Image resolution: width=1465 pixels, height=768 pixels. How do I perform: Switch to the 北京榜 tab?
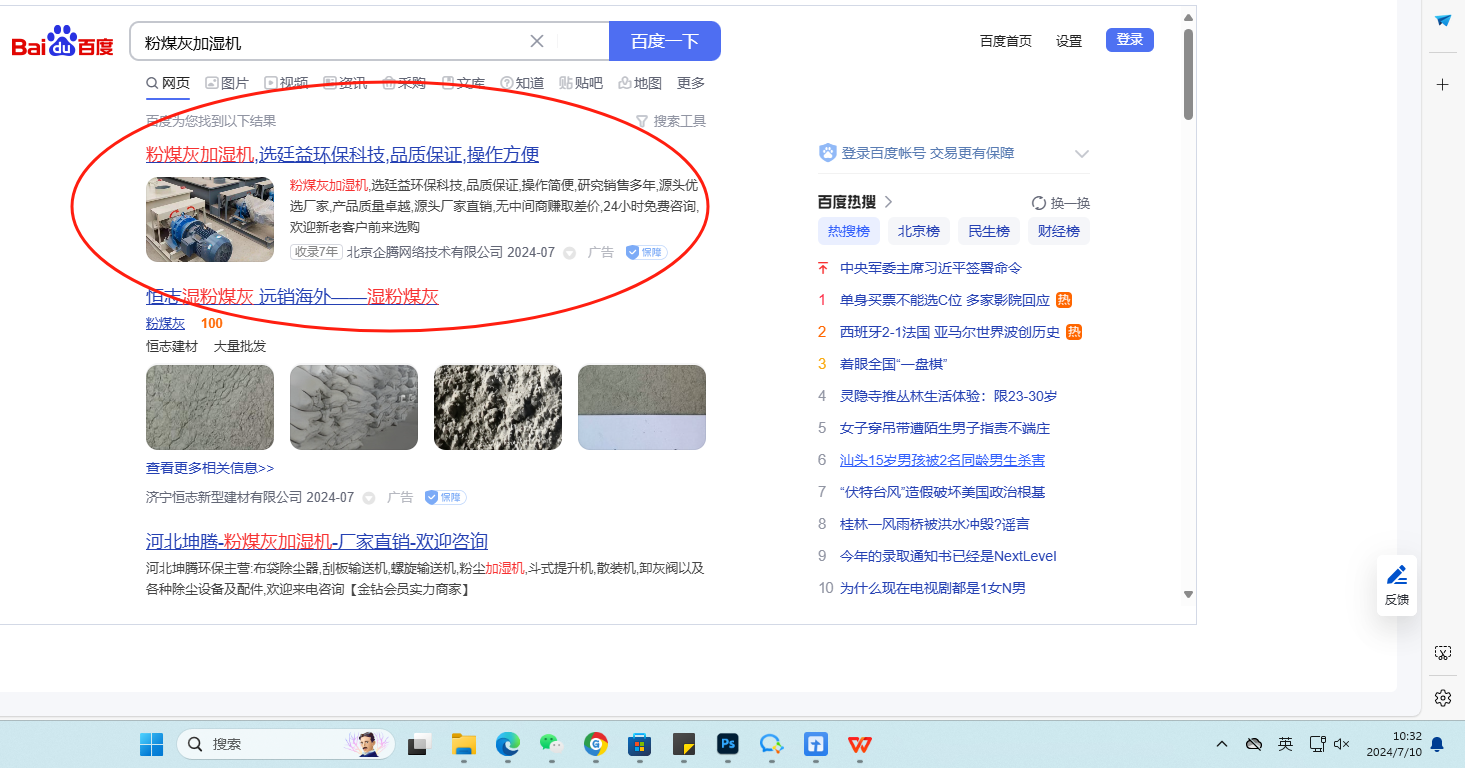pos(919,231)
